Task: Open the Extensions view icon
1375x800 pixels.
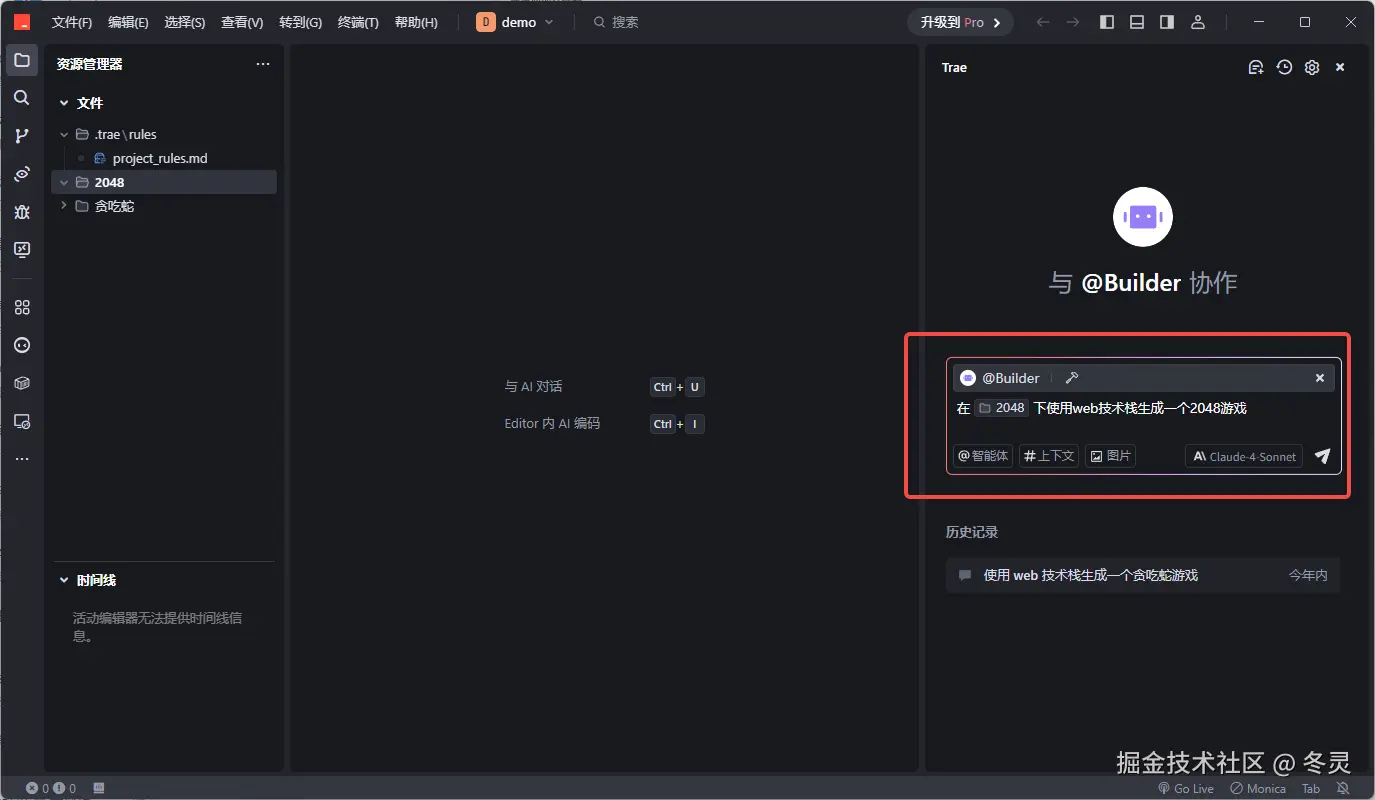Action: (22, 308)
